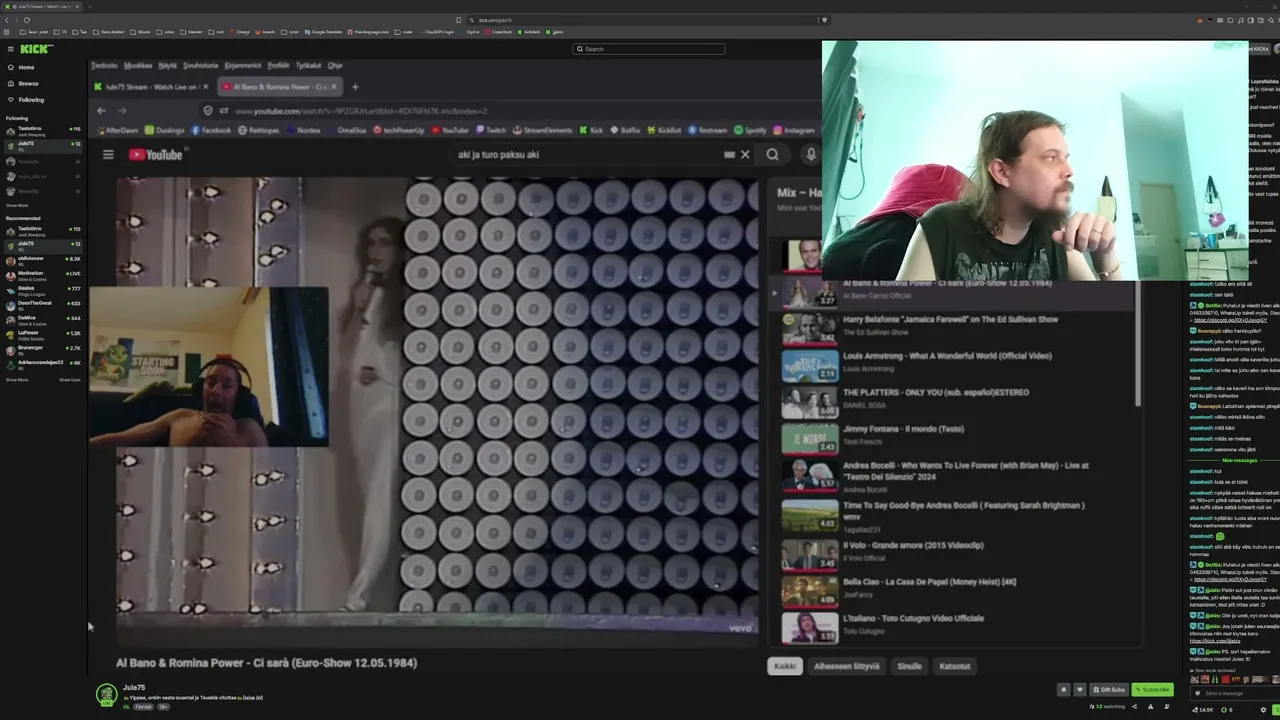This screenshot has width=1280, height=720.
Task: Open the YouTube guide hamburger menu
Action: pos(108,155)
